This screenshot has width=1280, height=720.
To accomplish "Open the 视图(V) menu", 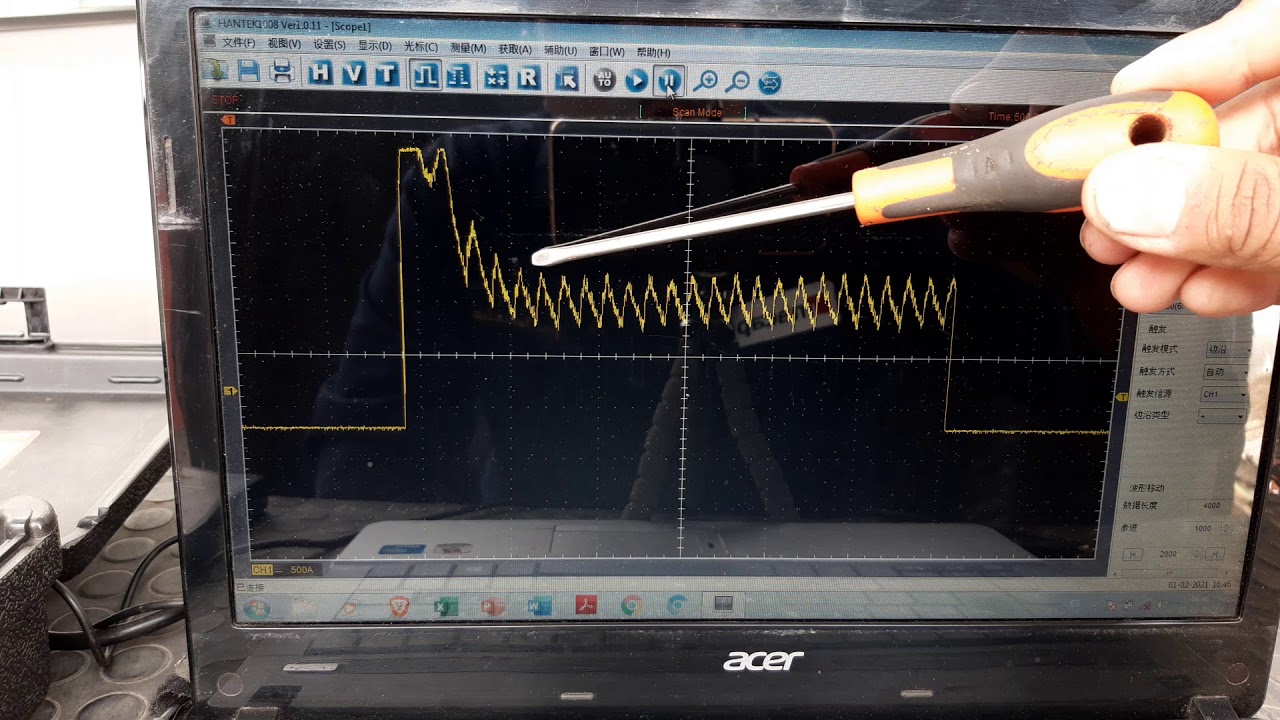I will 284,44.
